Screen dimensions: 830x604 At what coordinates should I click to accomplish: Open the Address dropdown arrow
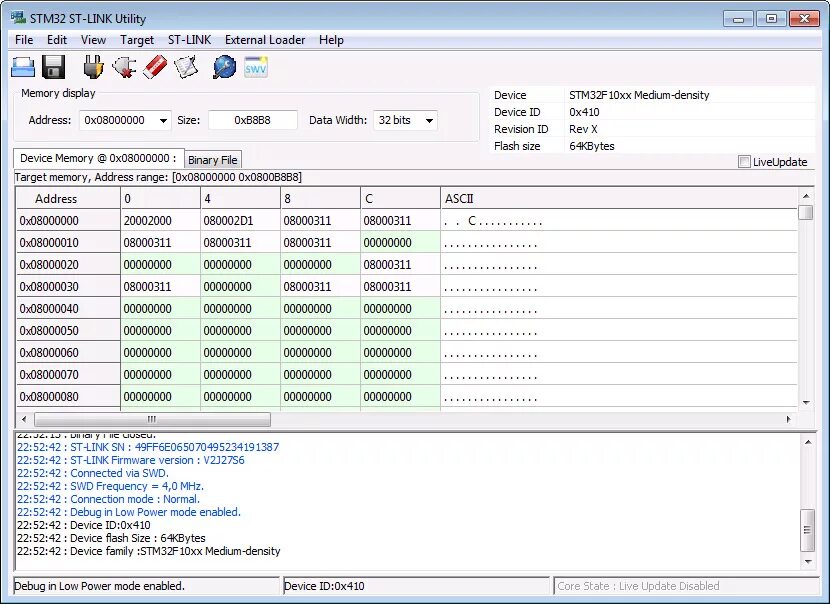[x=163, y=121]
